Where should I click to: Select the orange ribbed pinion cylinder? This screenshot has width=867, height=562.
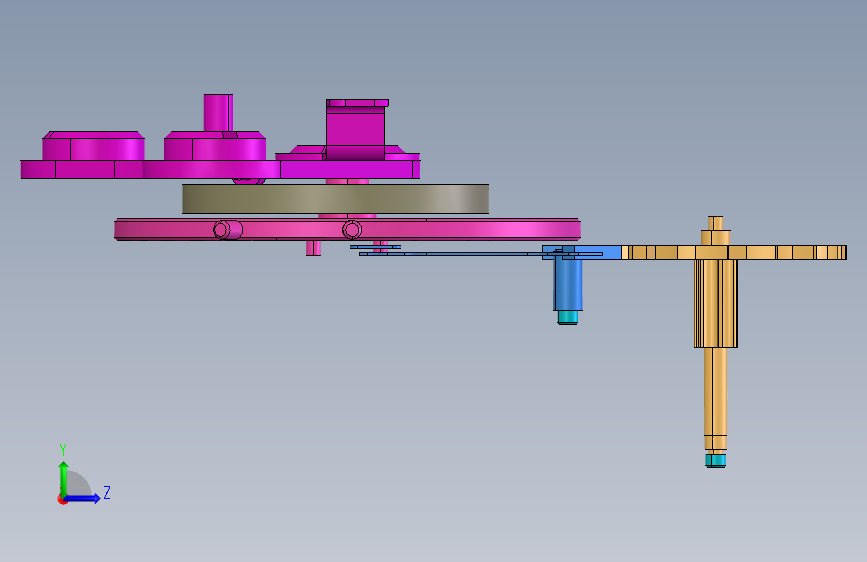(x=715, y=303)
